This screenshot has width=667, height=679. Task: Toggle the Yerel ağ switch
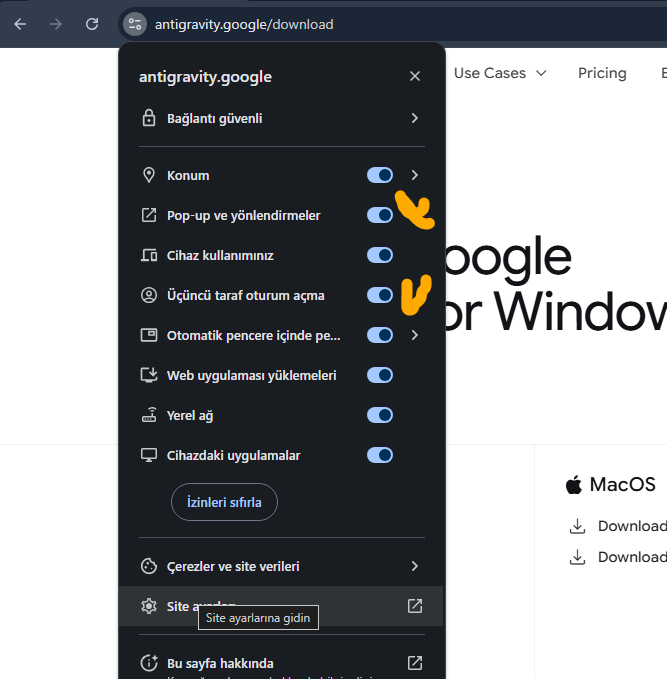tap(380, 415)
